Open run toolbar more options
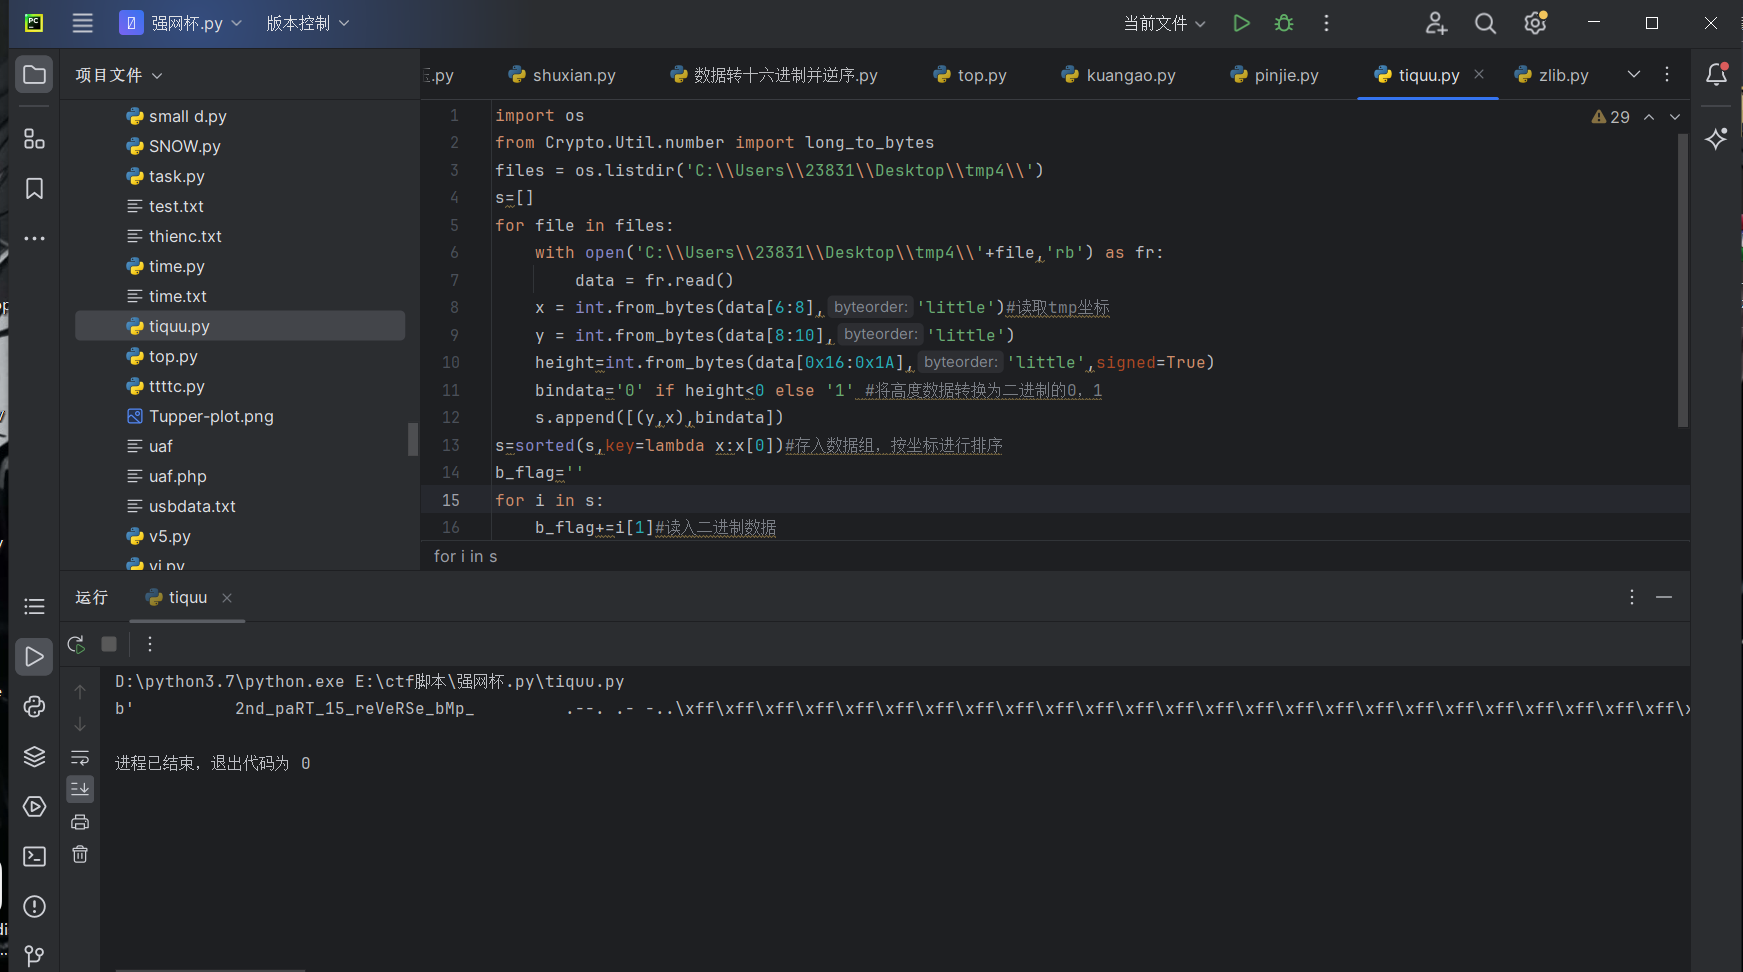The width and height of the screenshot is (1743, 972). 150,644
